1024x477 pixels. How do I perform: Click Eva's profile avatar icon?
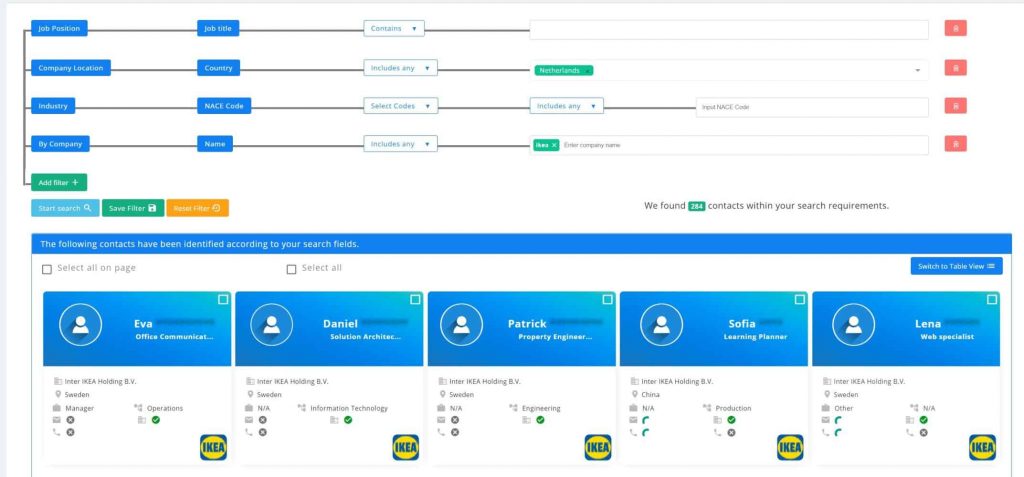80,324
